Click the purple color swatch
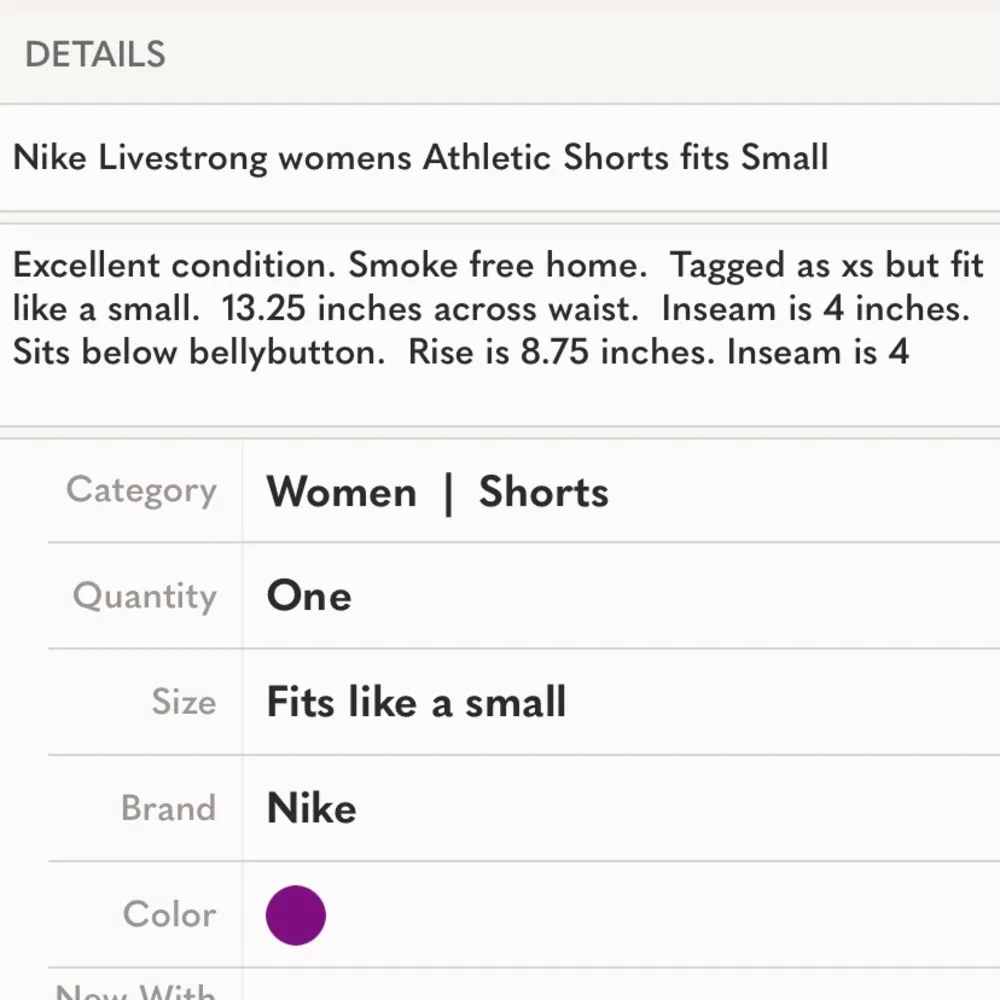 (x=294, y=913)
